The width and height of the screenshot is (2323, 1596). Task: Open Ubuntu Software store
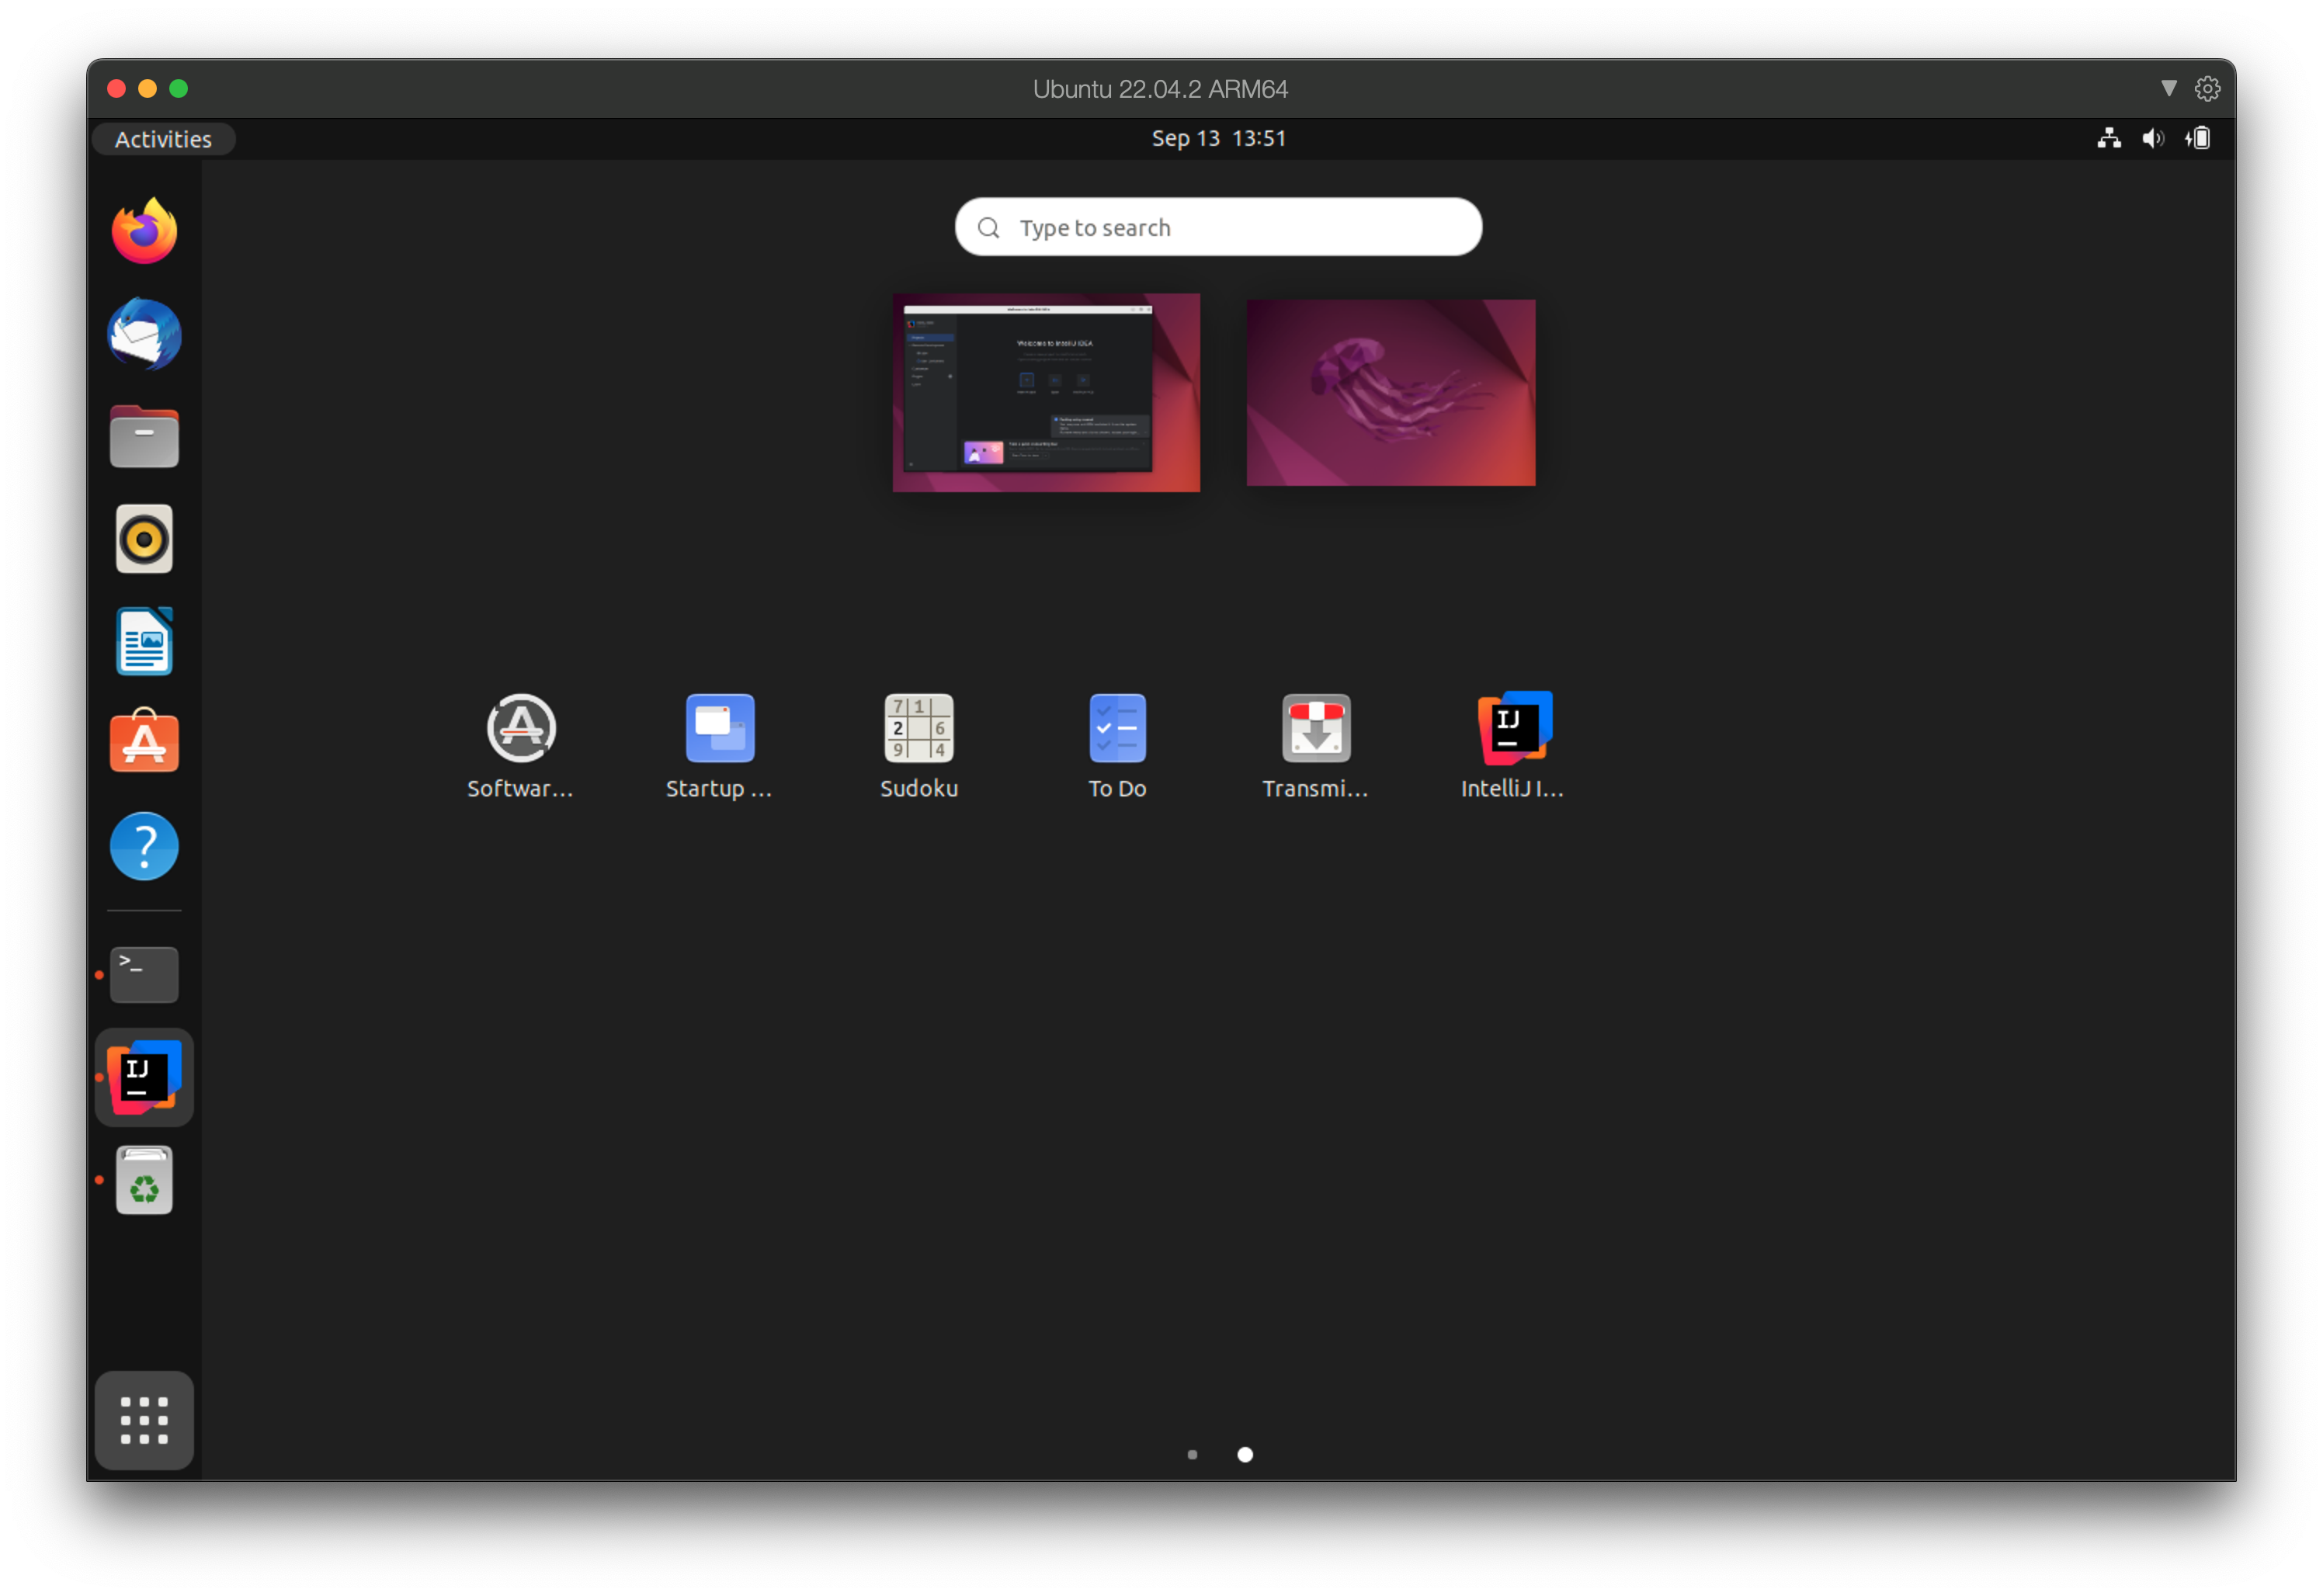143,742
